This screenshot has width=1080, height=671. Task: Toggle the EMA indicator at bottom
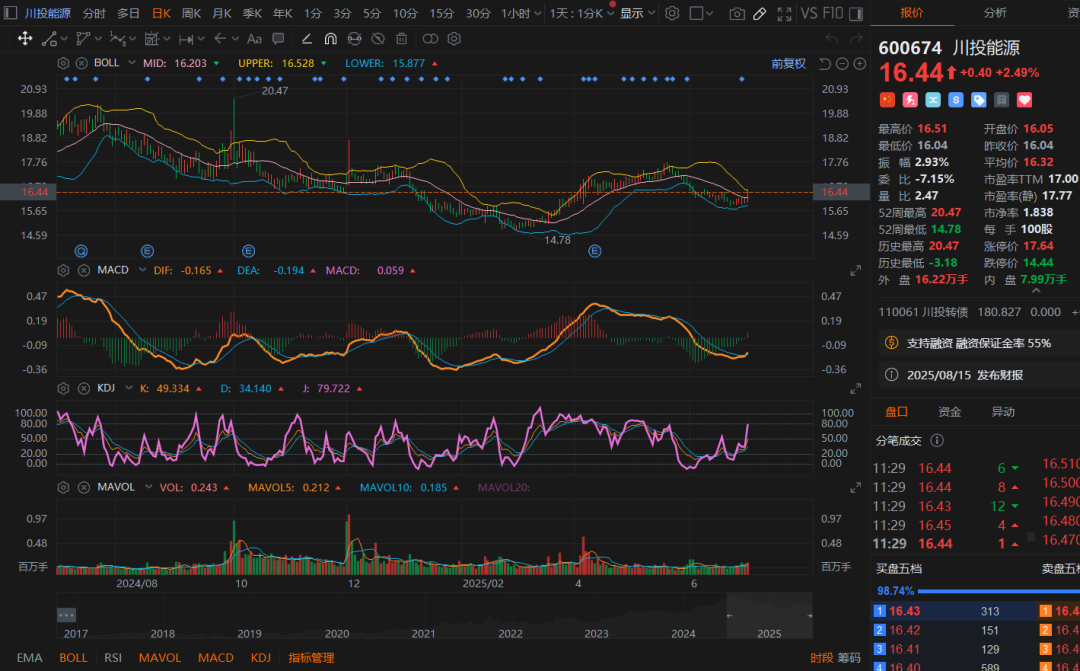tap(29, 658)
